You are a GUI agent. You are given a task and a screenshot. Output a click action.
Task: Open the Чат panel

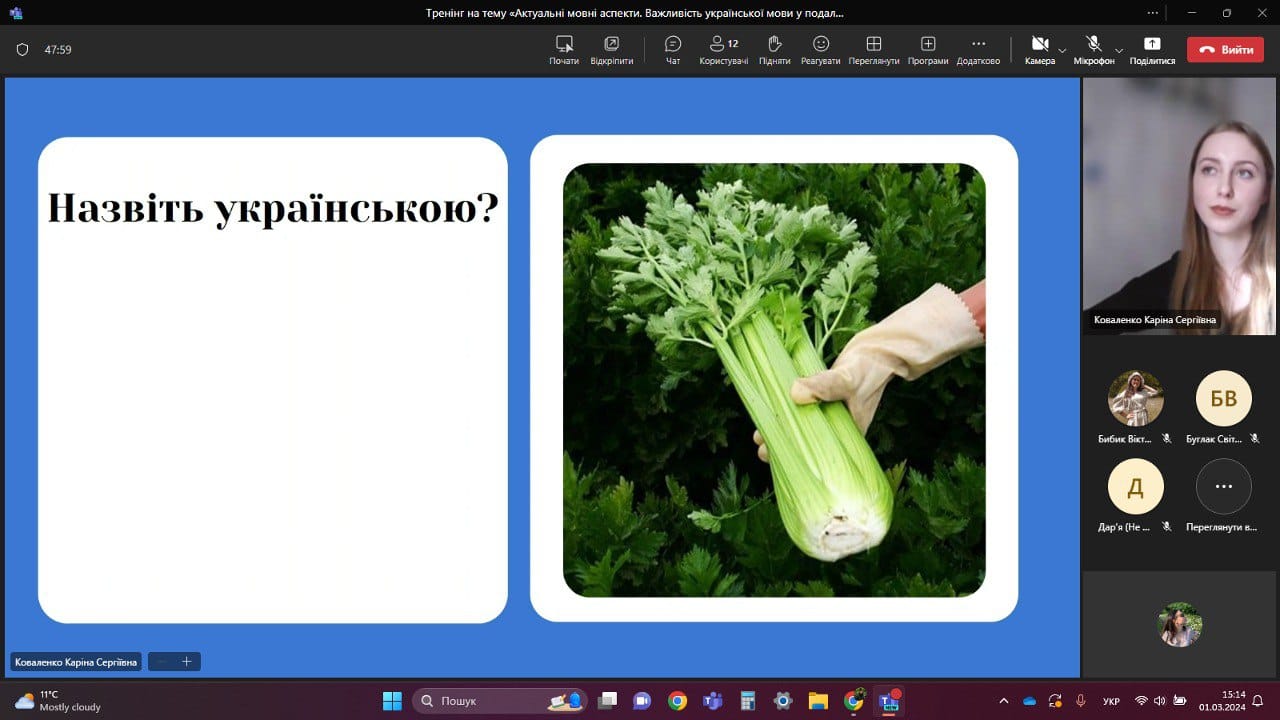(673, 49)
